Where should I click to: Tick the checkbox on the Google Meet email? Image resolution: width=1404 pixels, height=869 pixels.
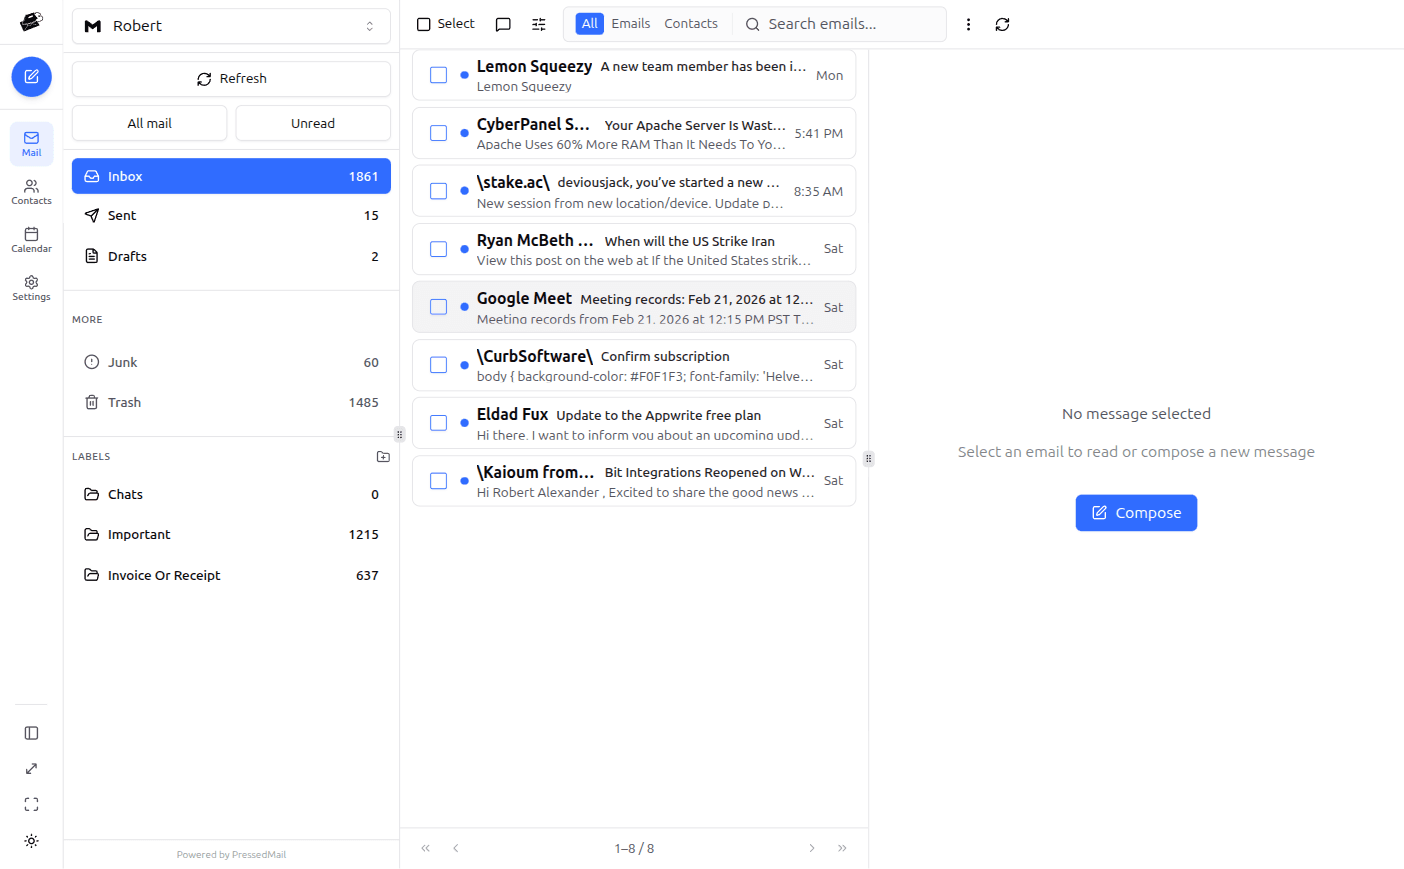[438, 307]
